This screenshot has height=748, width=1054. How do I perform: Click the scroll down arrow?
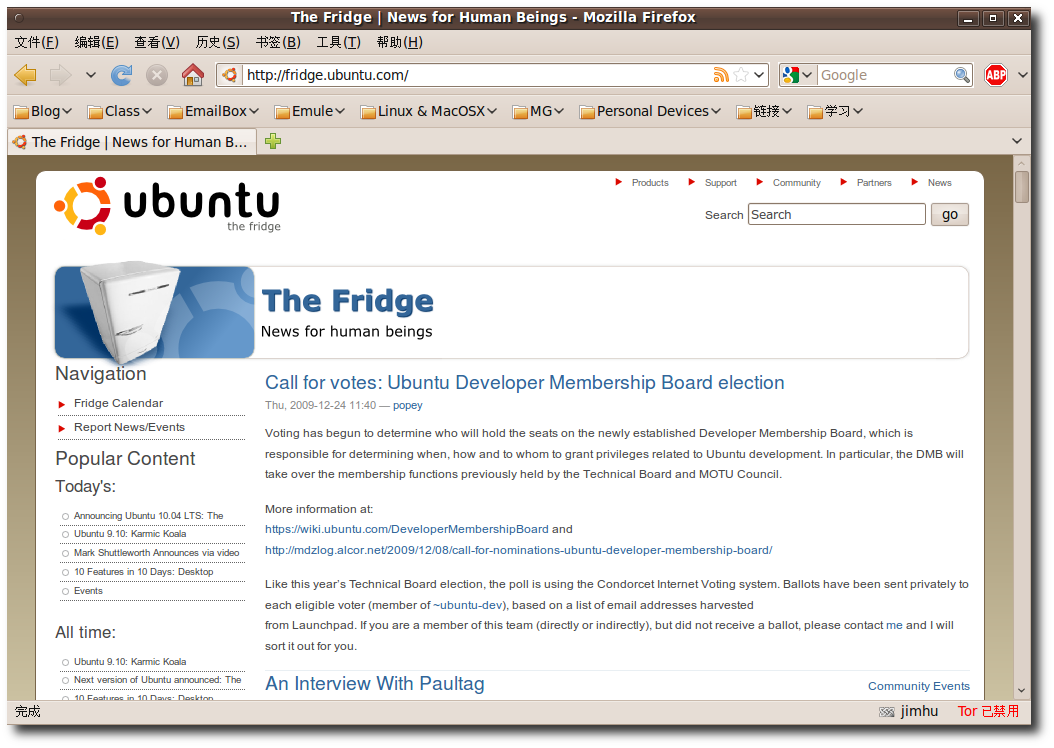(x=1022, y=690)
